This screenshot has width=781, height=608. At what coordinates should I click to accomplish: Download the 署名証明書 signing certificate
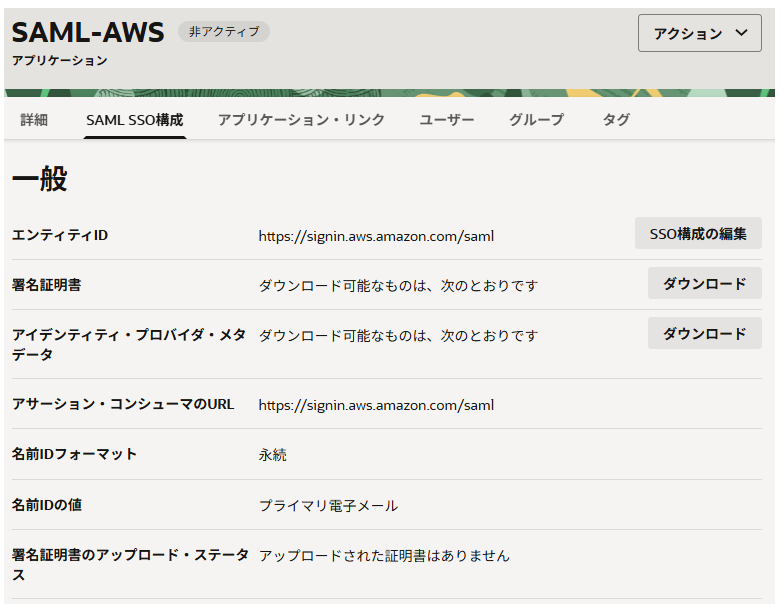coord(704,284)
